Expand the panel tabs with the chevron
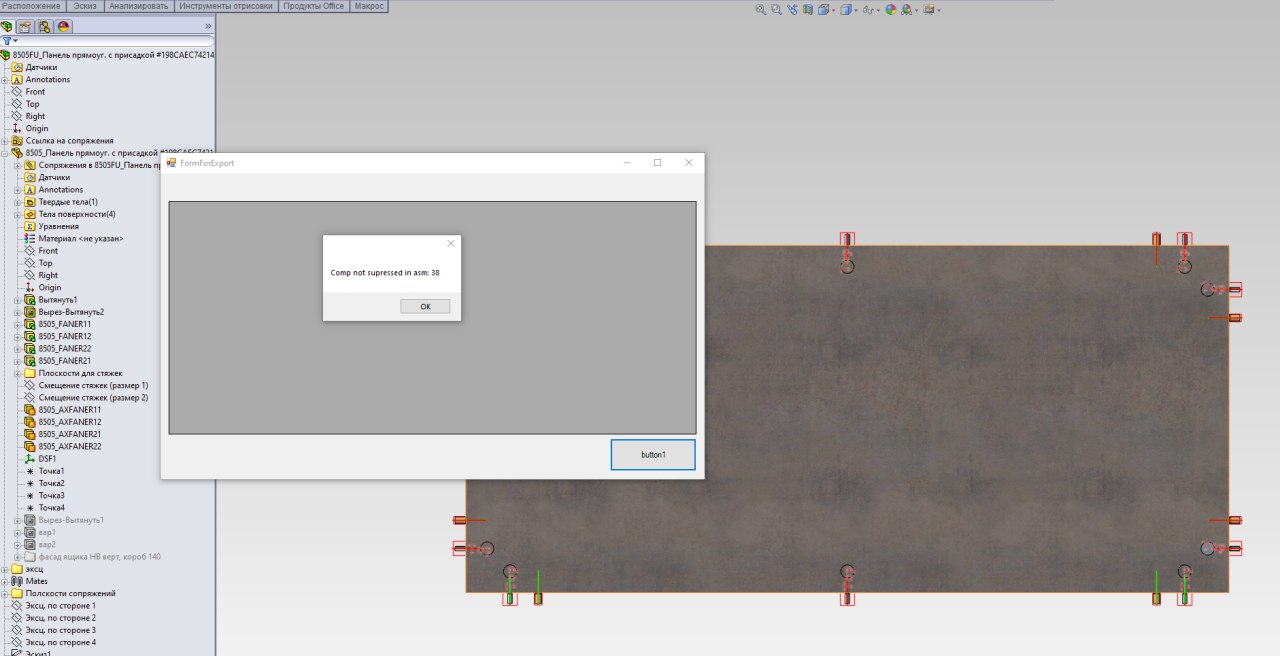Screen dimensions: 1280x656 208,26
